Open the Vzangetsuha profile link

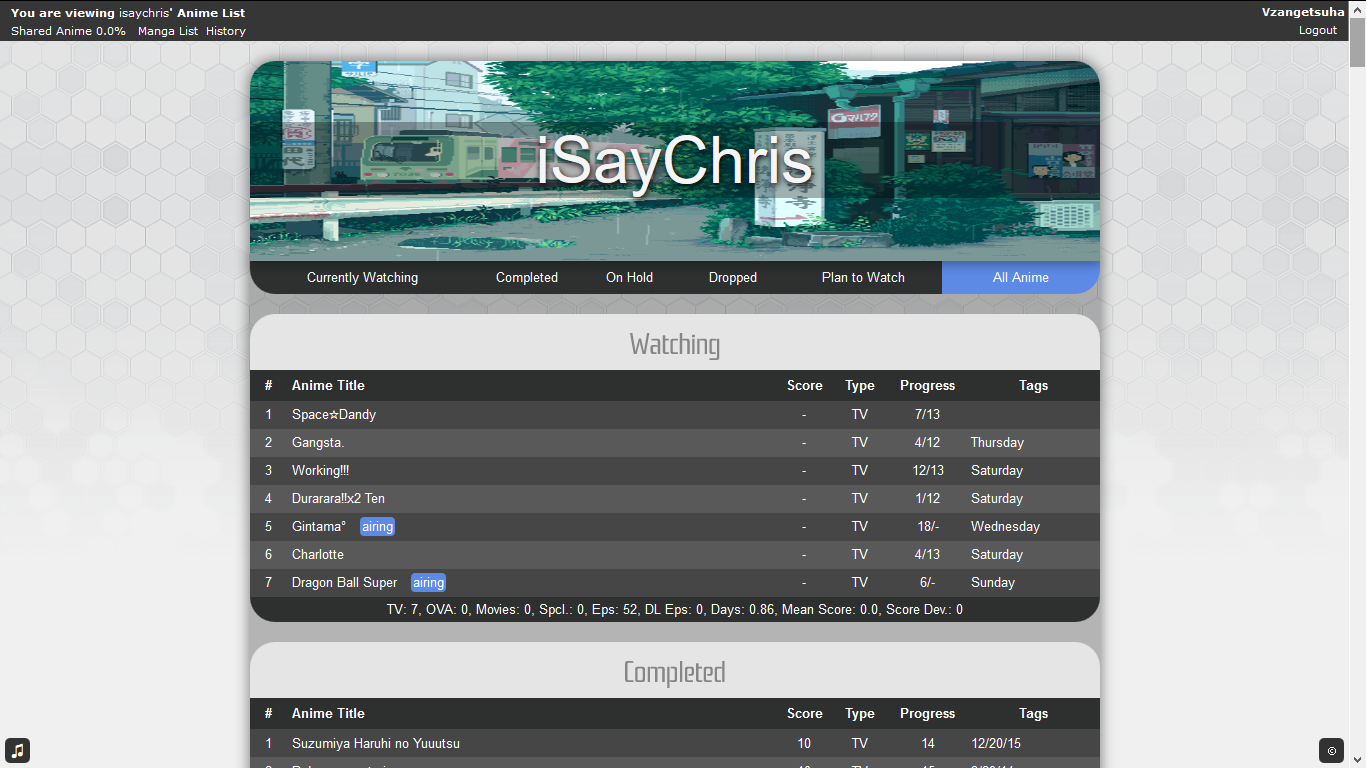[x=1302, y=12]
